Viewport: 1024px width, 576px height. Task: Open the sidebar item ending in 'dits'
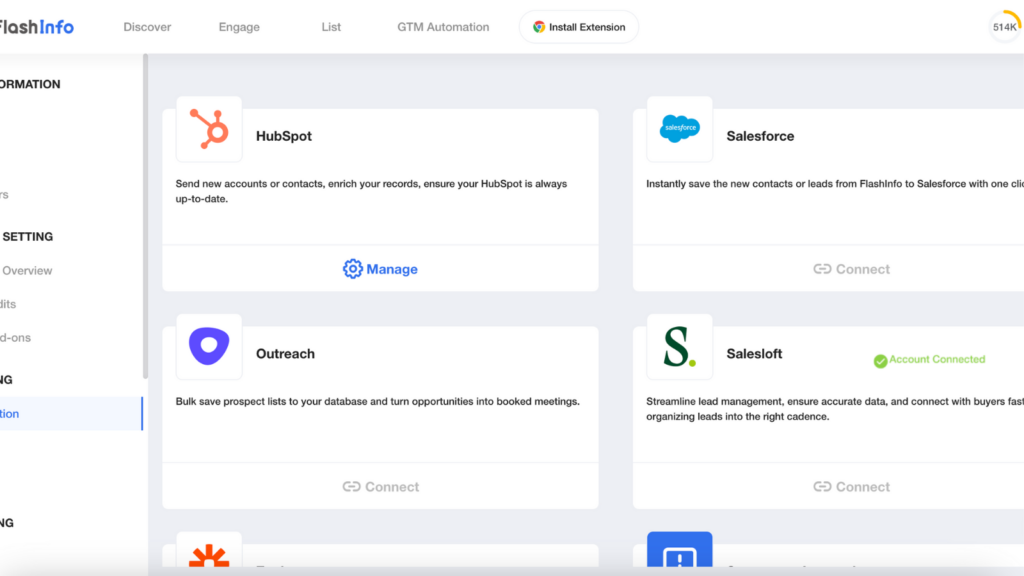click(8, 304)
